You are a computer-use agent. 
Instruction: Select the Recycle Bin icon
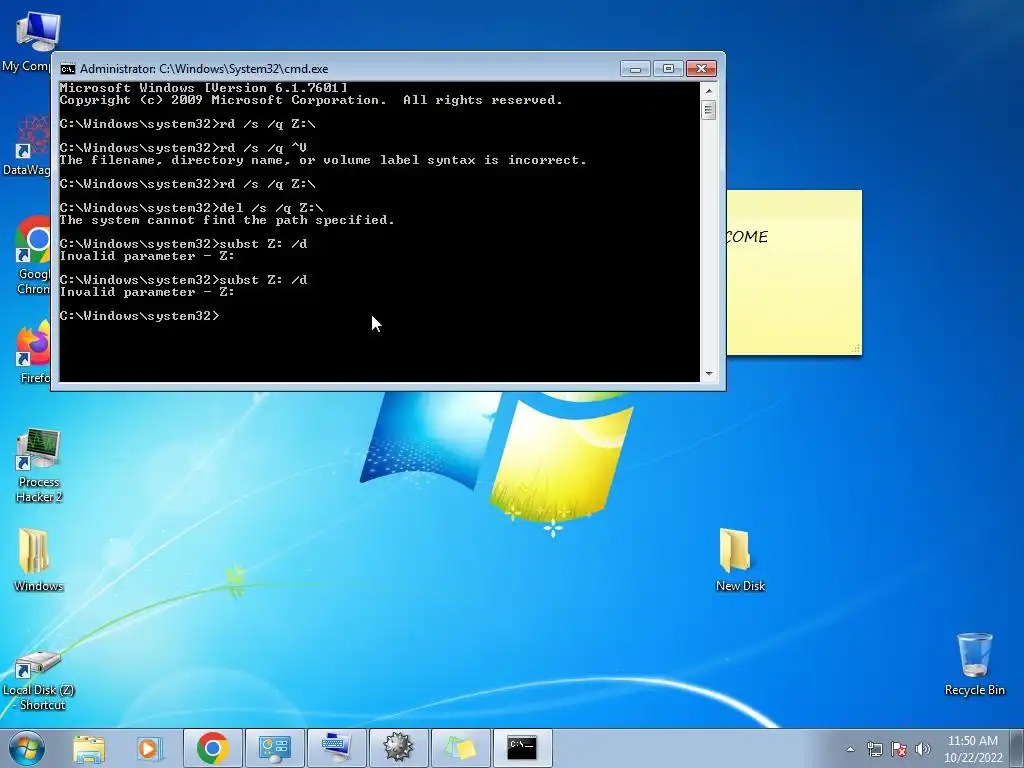pos(974,664)
